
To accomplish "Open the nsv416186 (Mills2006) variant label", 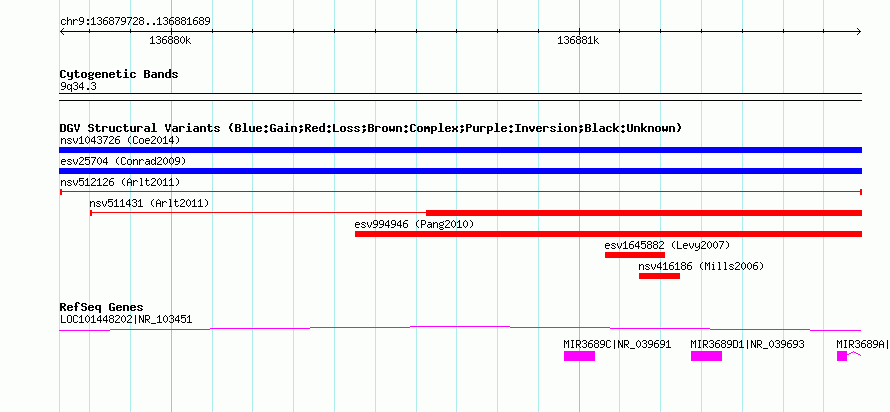I will tap(701, 266).
